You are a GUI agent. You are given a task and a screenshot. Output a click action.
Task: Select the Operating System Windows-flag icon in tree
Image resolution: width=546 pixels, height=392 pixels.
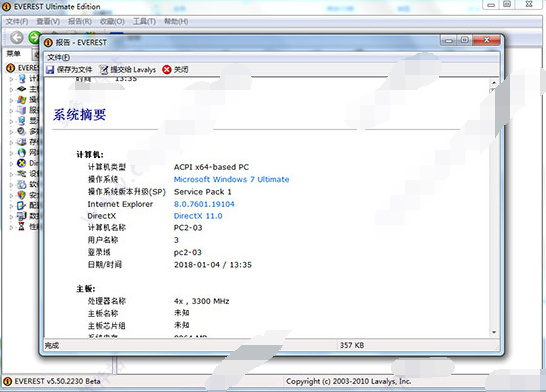[22, 100]
